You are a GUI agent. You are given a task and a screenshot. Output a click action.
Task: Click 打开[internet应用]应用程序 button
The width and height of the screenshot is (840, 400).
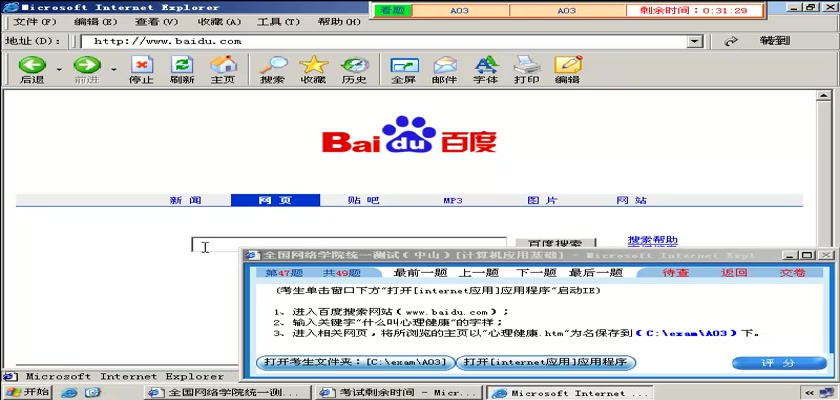545,363
